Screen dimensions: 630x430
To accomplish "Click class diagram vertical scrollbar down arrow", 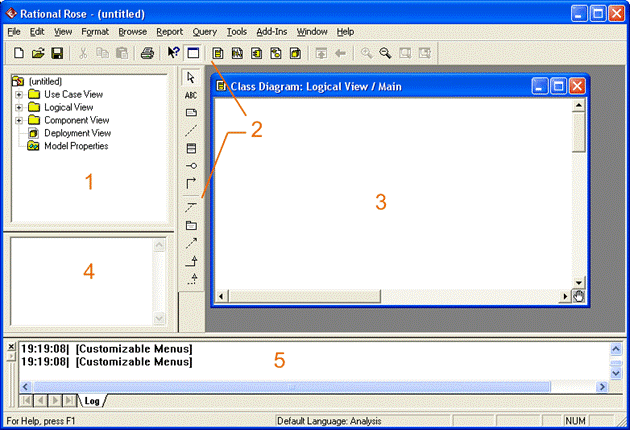I will click(579, 283).
